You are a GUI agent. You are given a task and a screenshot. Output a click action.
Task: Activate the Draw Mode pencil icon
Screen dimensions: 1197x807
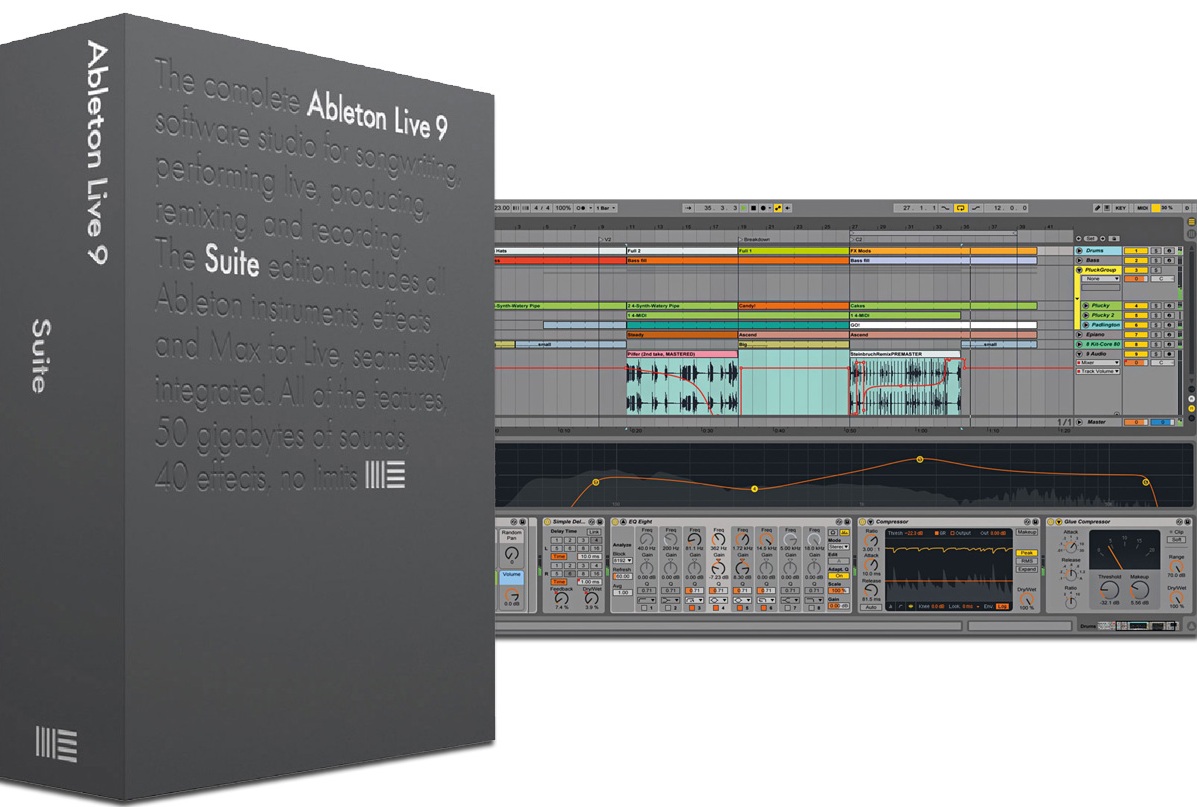[1097, 208]
